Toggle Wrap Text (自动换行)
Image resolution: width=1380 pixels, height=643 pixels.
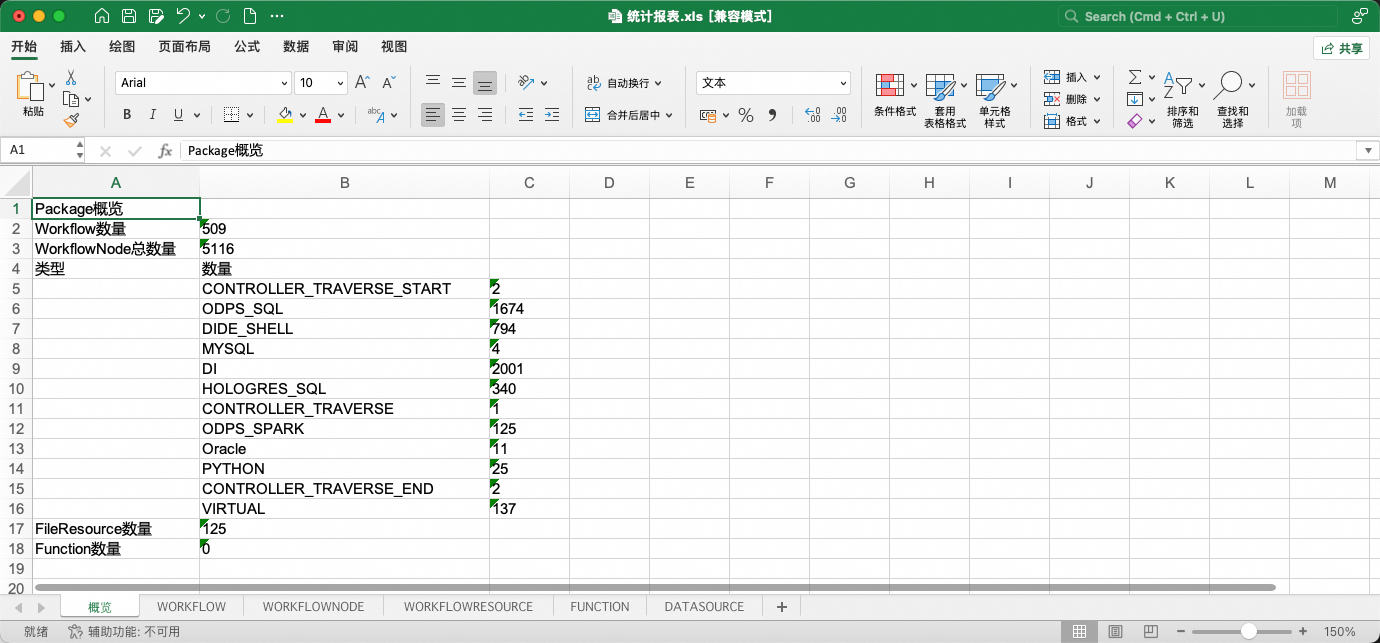(x=626, y=83)
